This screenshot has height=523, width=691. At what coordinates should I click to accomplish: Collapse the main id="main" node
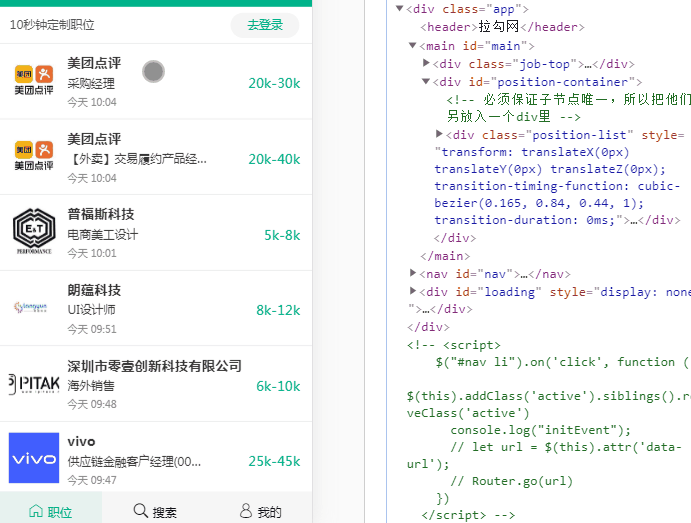[412, 45]
